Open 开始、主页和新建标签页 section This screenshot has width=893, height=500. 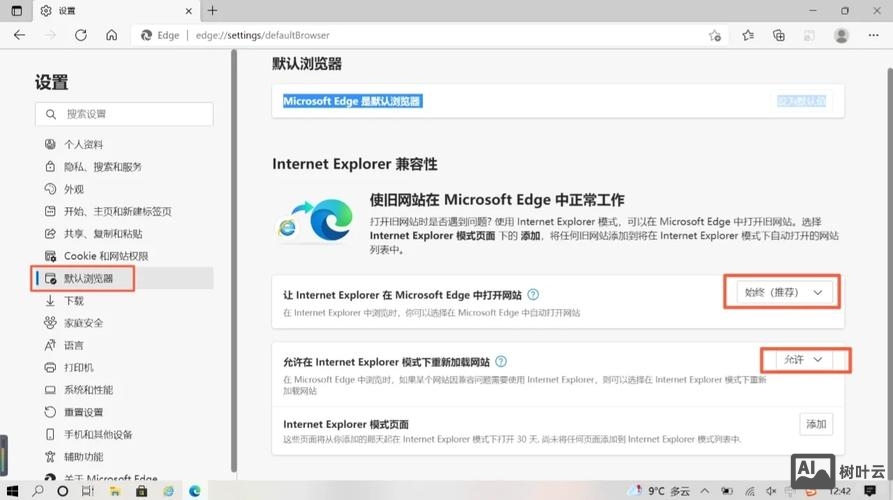117,211
